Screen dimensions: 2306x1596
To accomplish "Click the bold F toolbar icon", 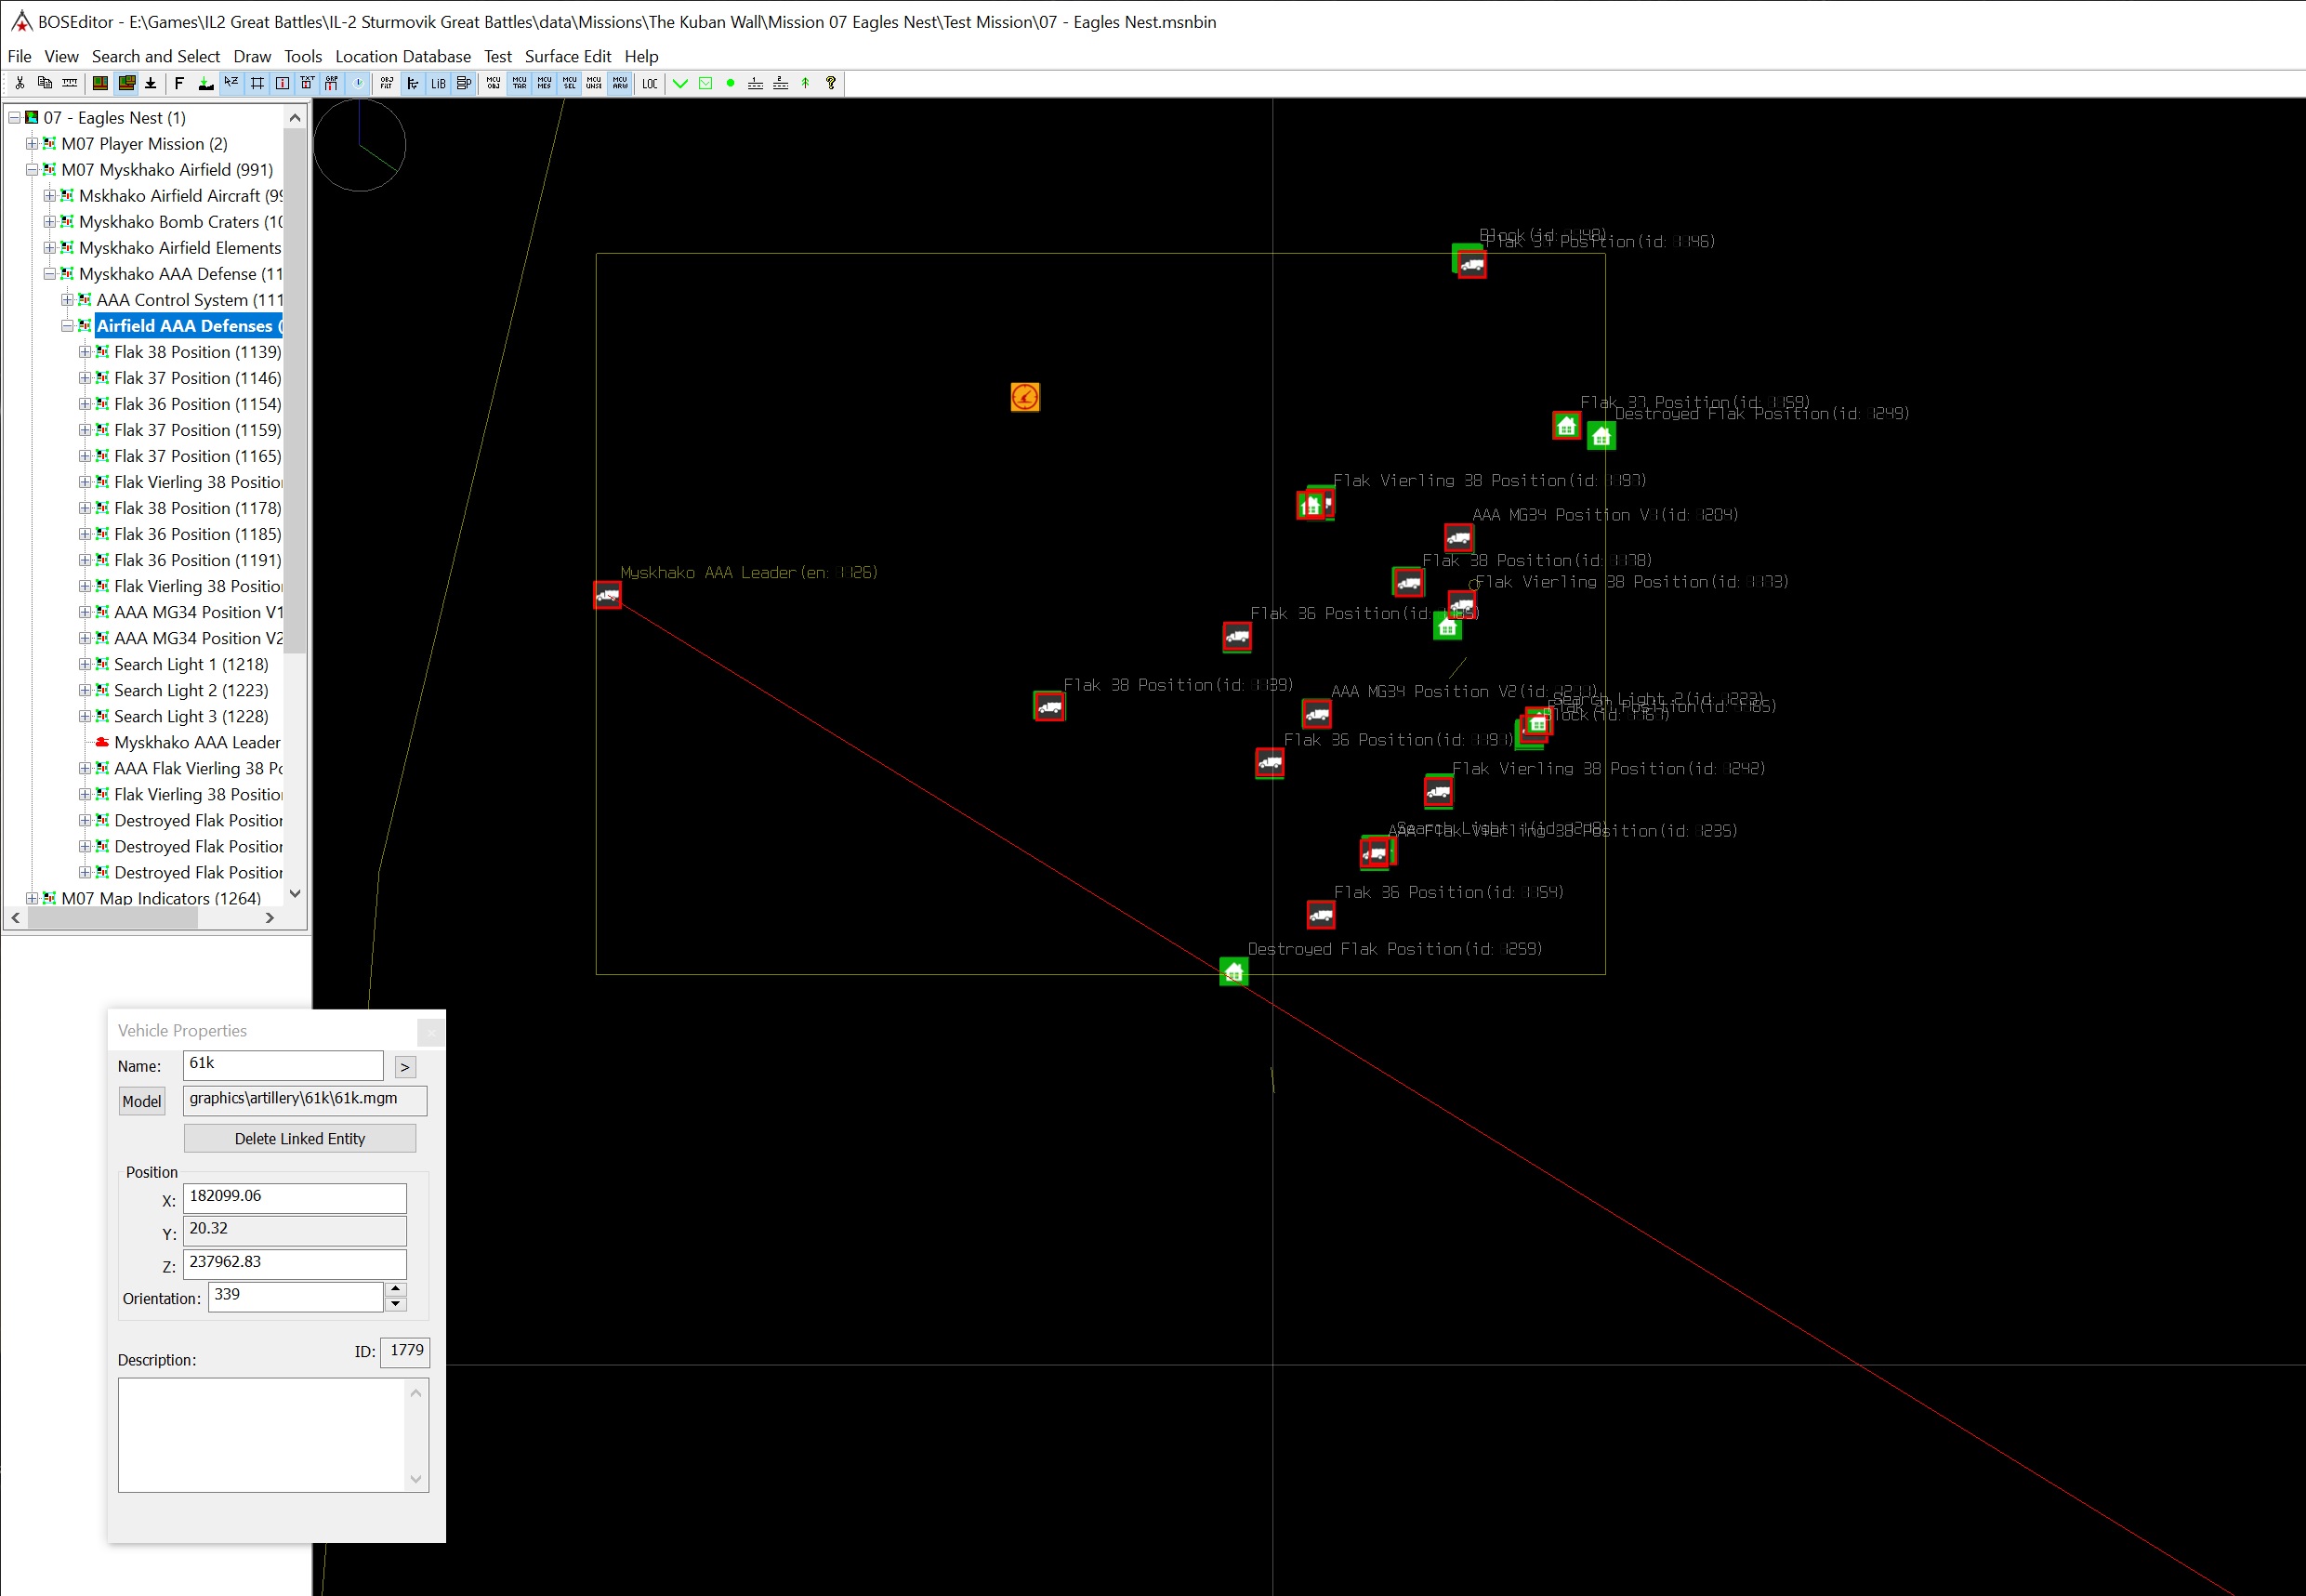I will click(179, 84).
